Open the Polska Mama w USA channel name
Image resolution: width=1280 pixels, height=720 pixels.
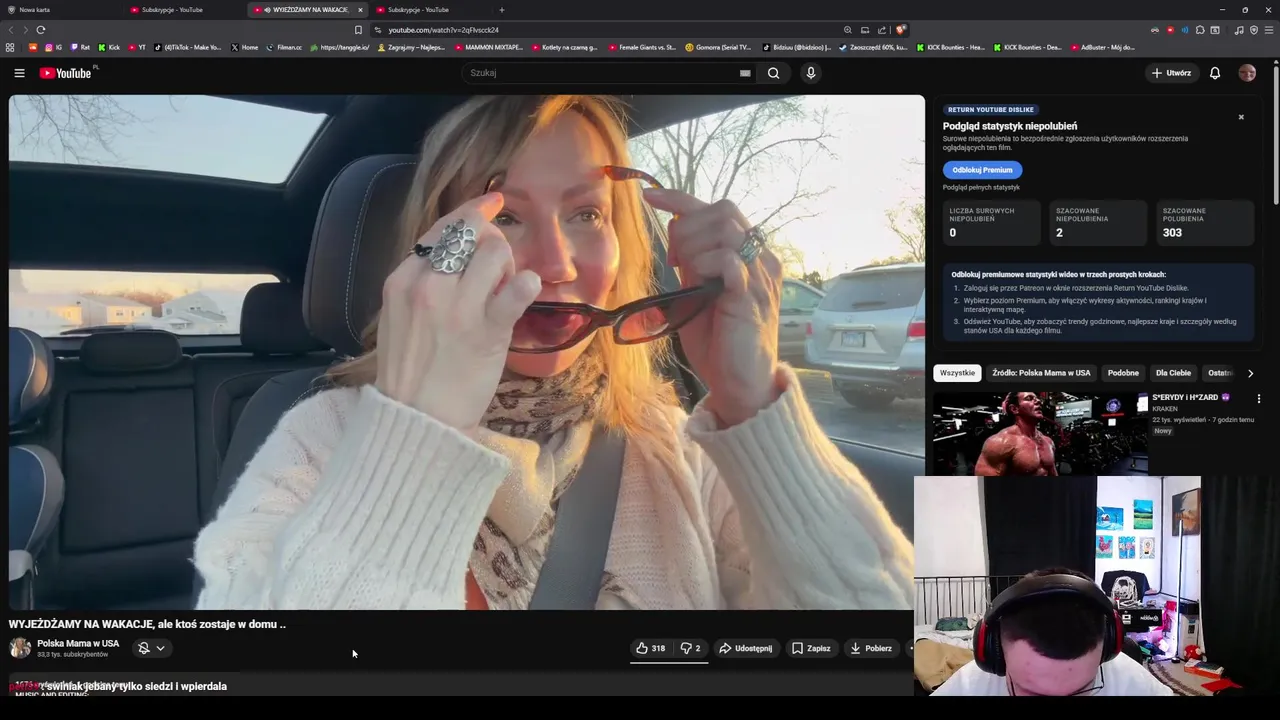point(78,643)
